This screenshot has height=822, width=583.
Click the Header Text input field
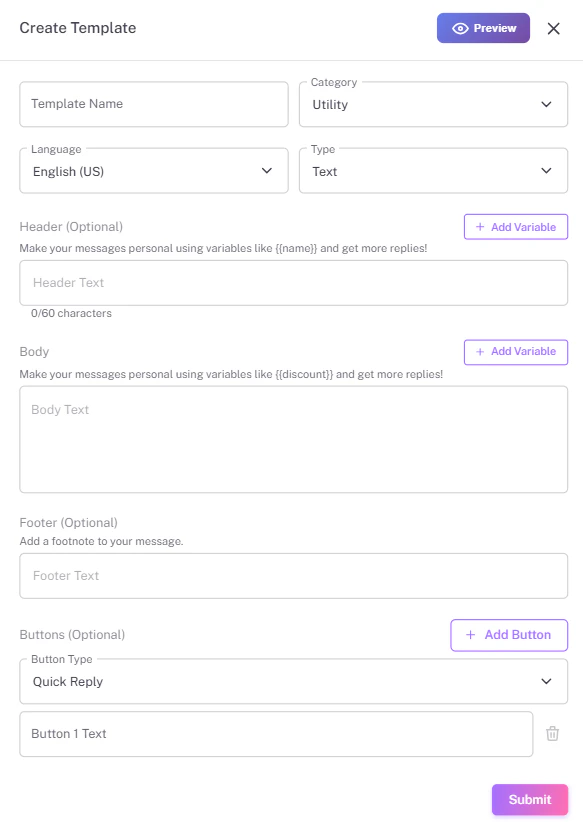(293, 282)
